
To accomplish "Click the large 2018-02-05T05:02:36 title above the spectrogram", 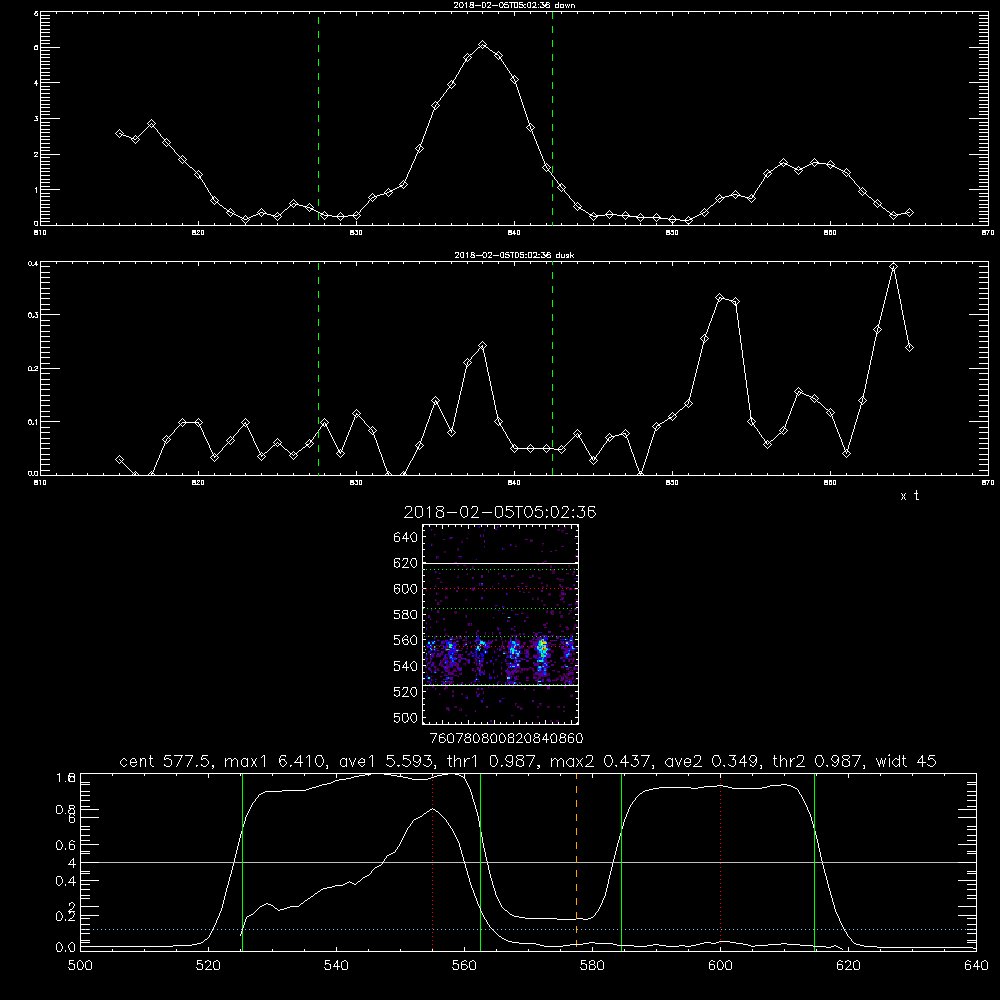I will (x=500, y=512).
